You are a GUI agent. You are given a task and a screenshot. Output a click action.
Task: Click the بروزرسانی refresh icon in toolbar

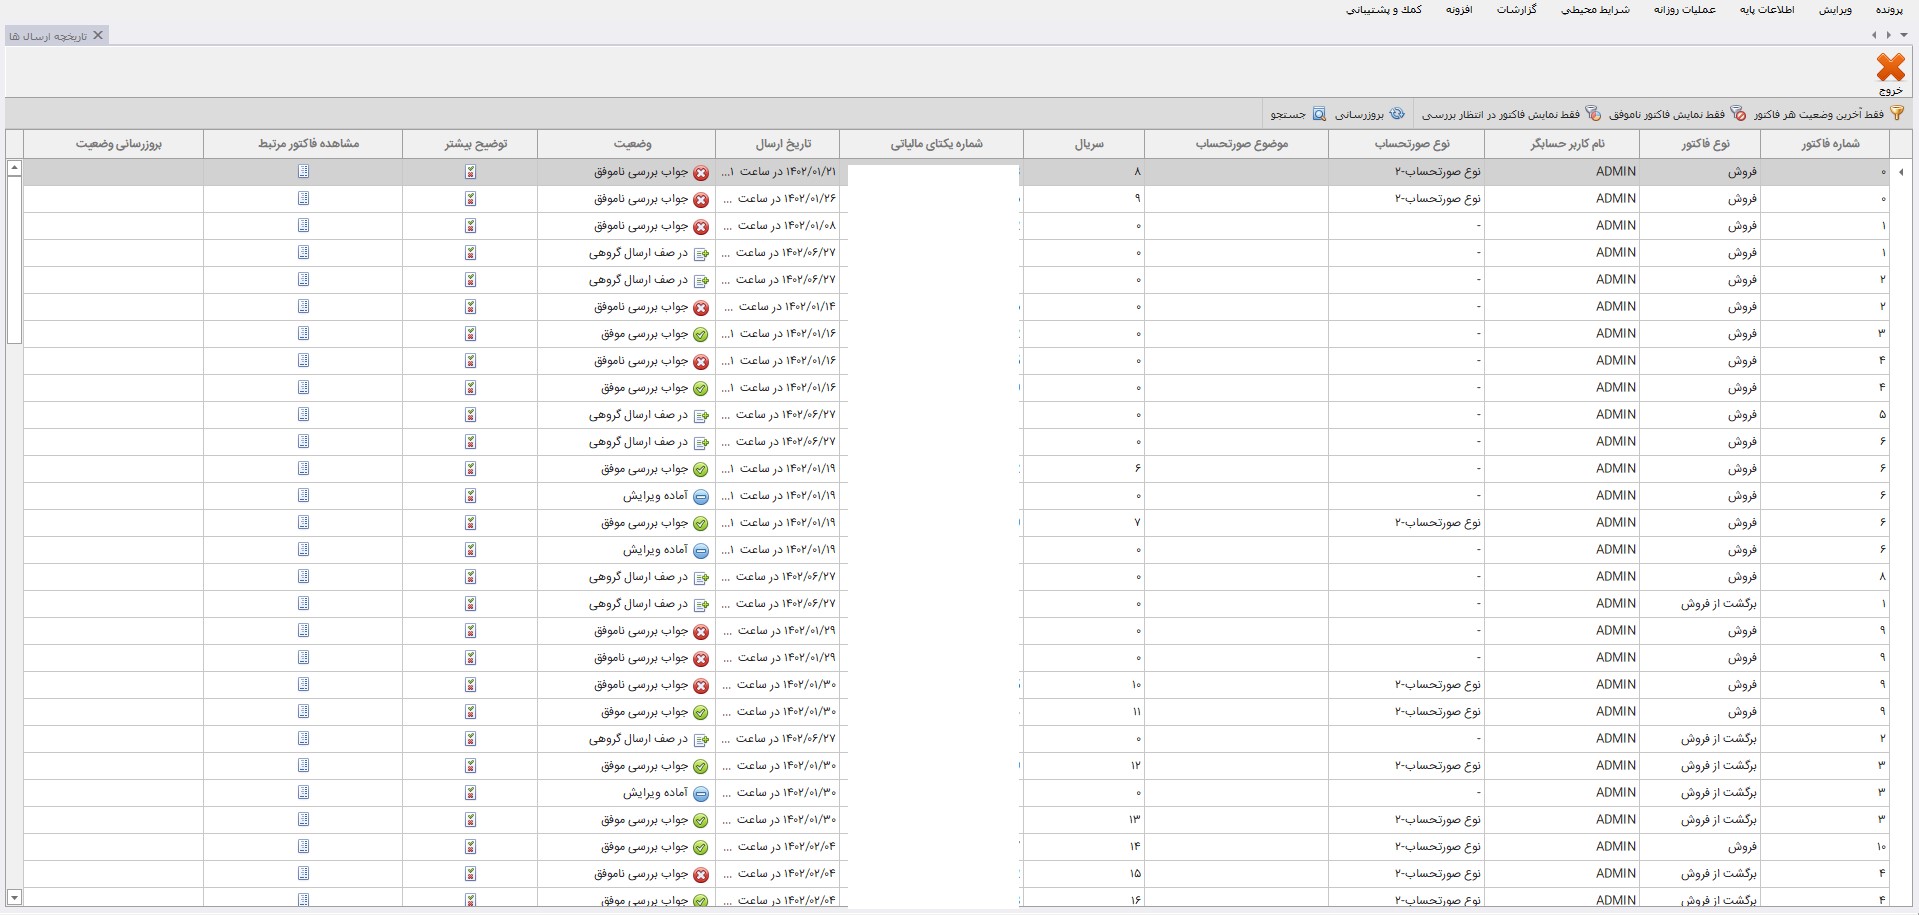pos(1397,114)
